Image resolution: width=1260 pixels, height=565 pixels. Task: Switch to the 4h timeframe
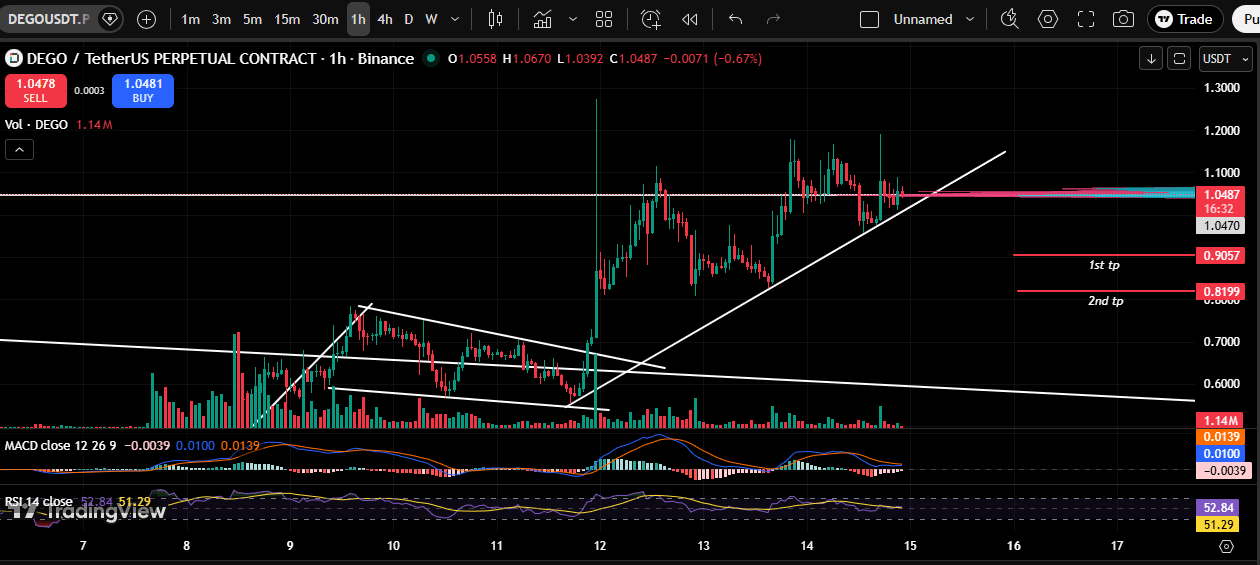pos(385,19)
